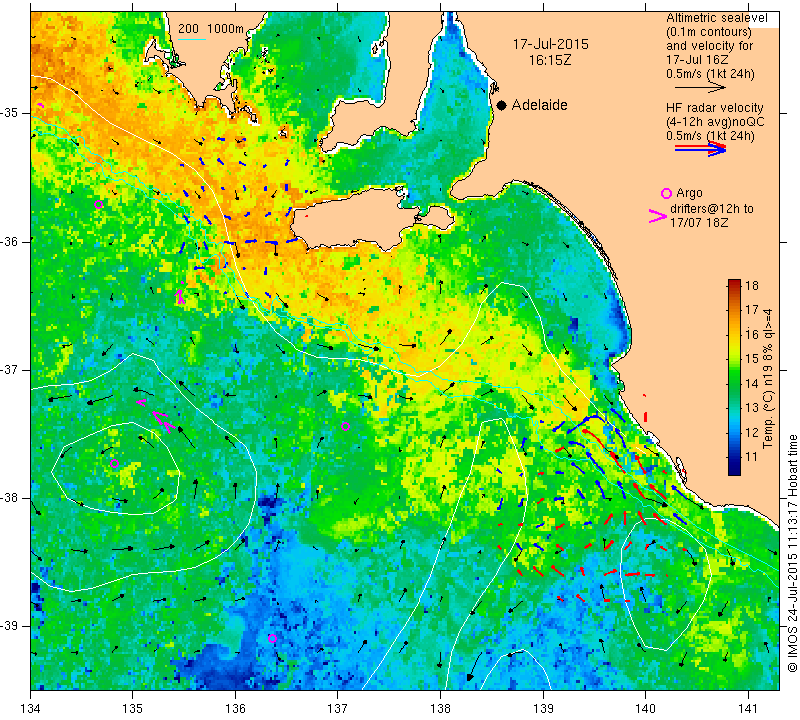
Task: Click the Argo float near 134.8, -37.7
Action: [114, 464]
